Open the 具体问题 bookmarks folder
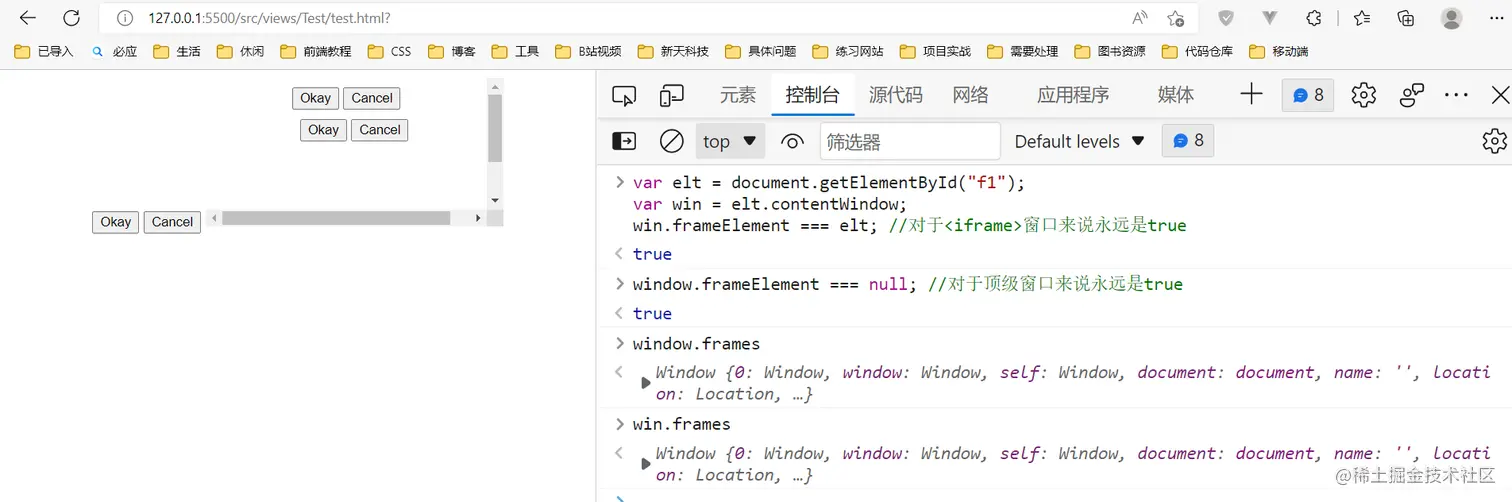 click(761, 51)
